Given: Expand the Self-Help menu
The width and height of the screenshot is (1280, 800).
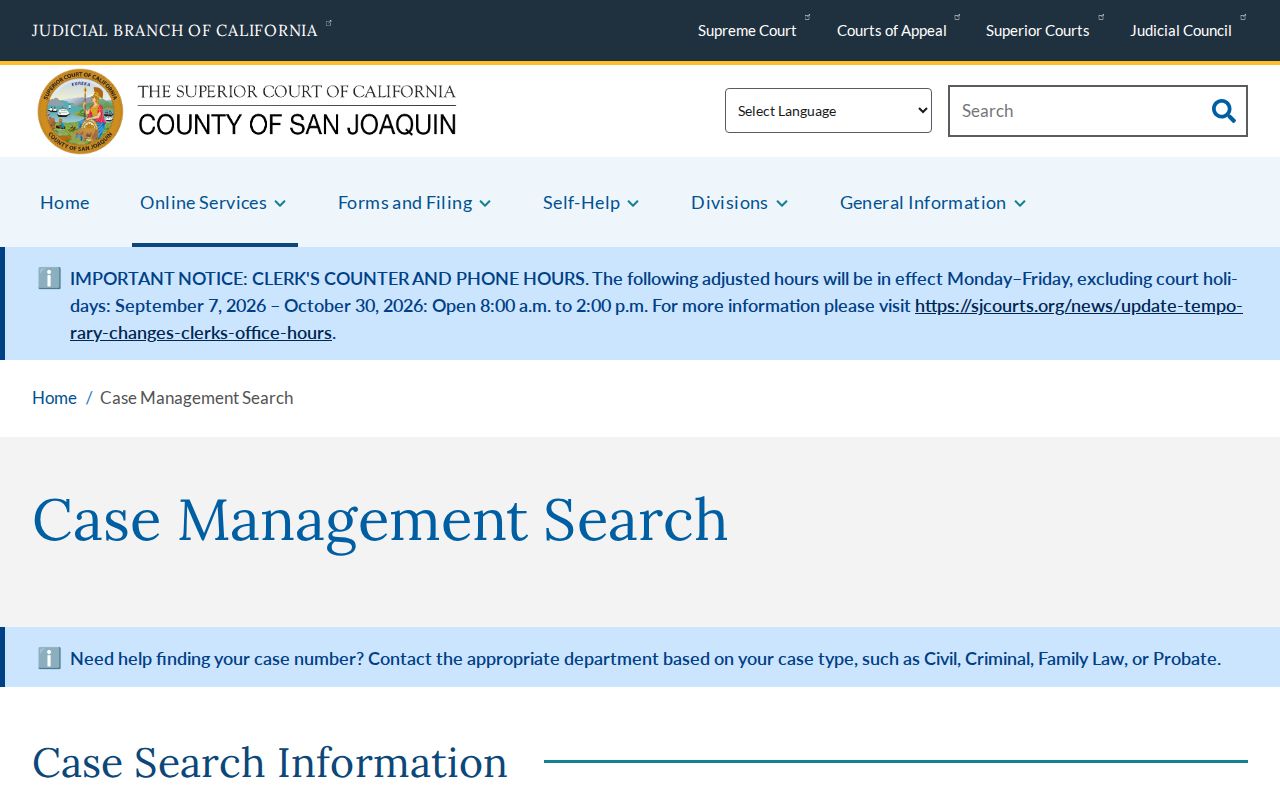Looking at the screenshot, I should (x=591, y=202).
